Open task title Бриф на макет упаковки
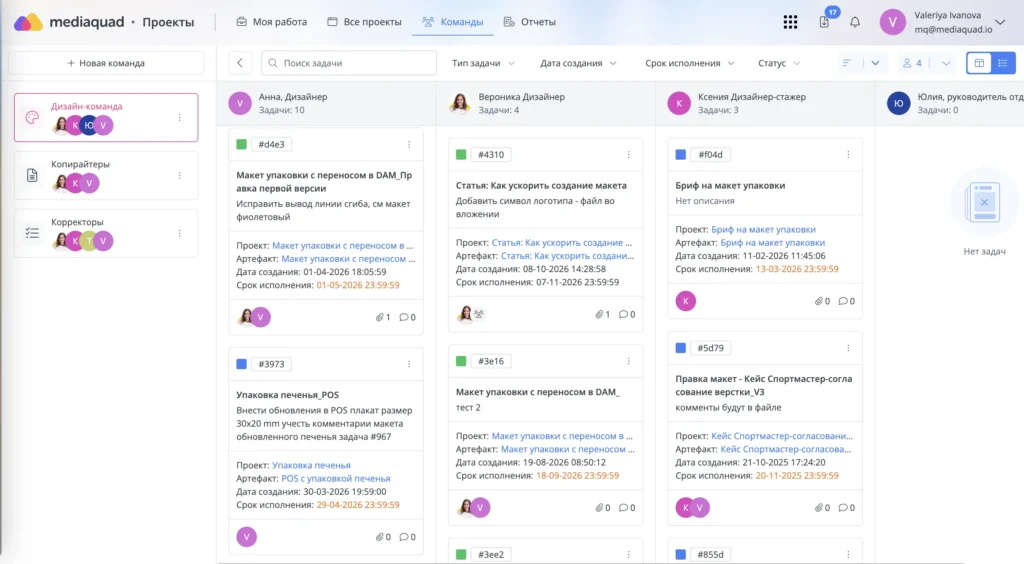This screenshot has height=564, width=1024. pyautogui.click(x=730, y=185)
